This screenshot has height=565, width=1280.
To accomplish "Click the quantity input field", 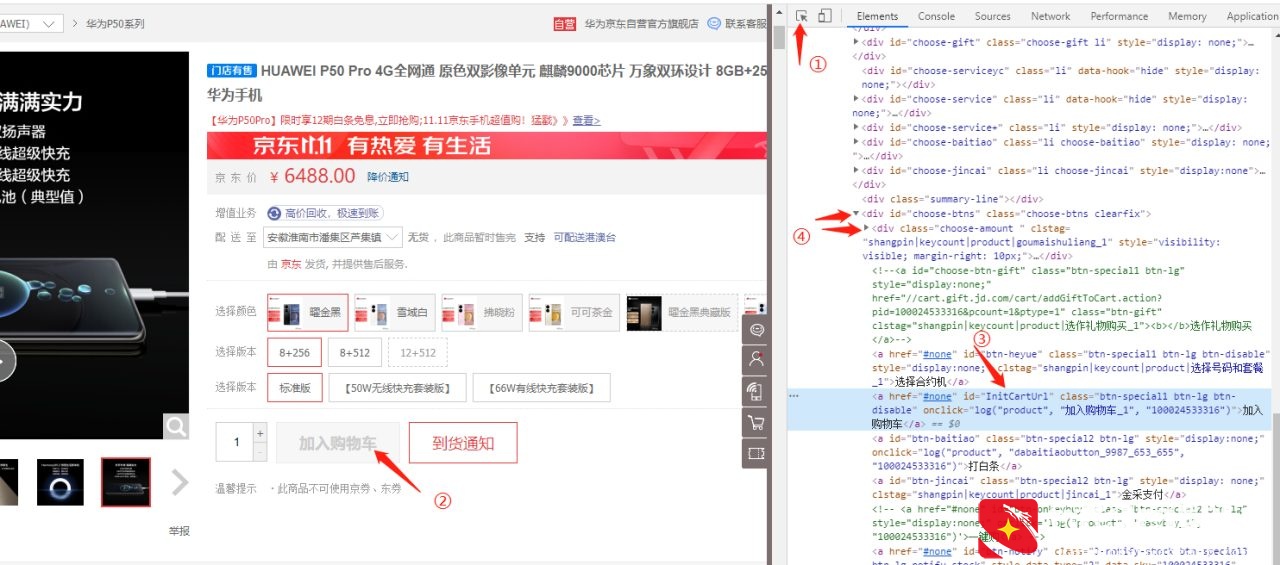I will coord(236,442).
